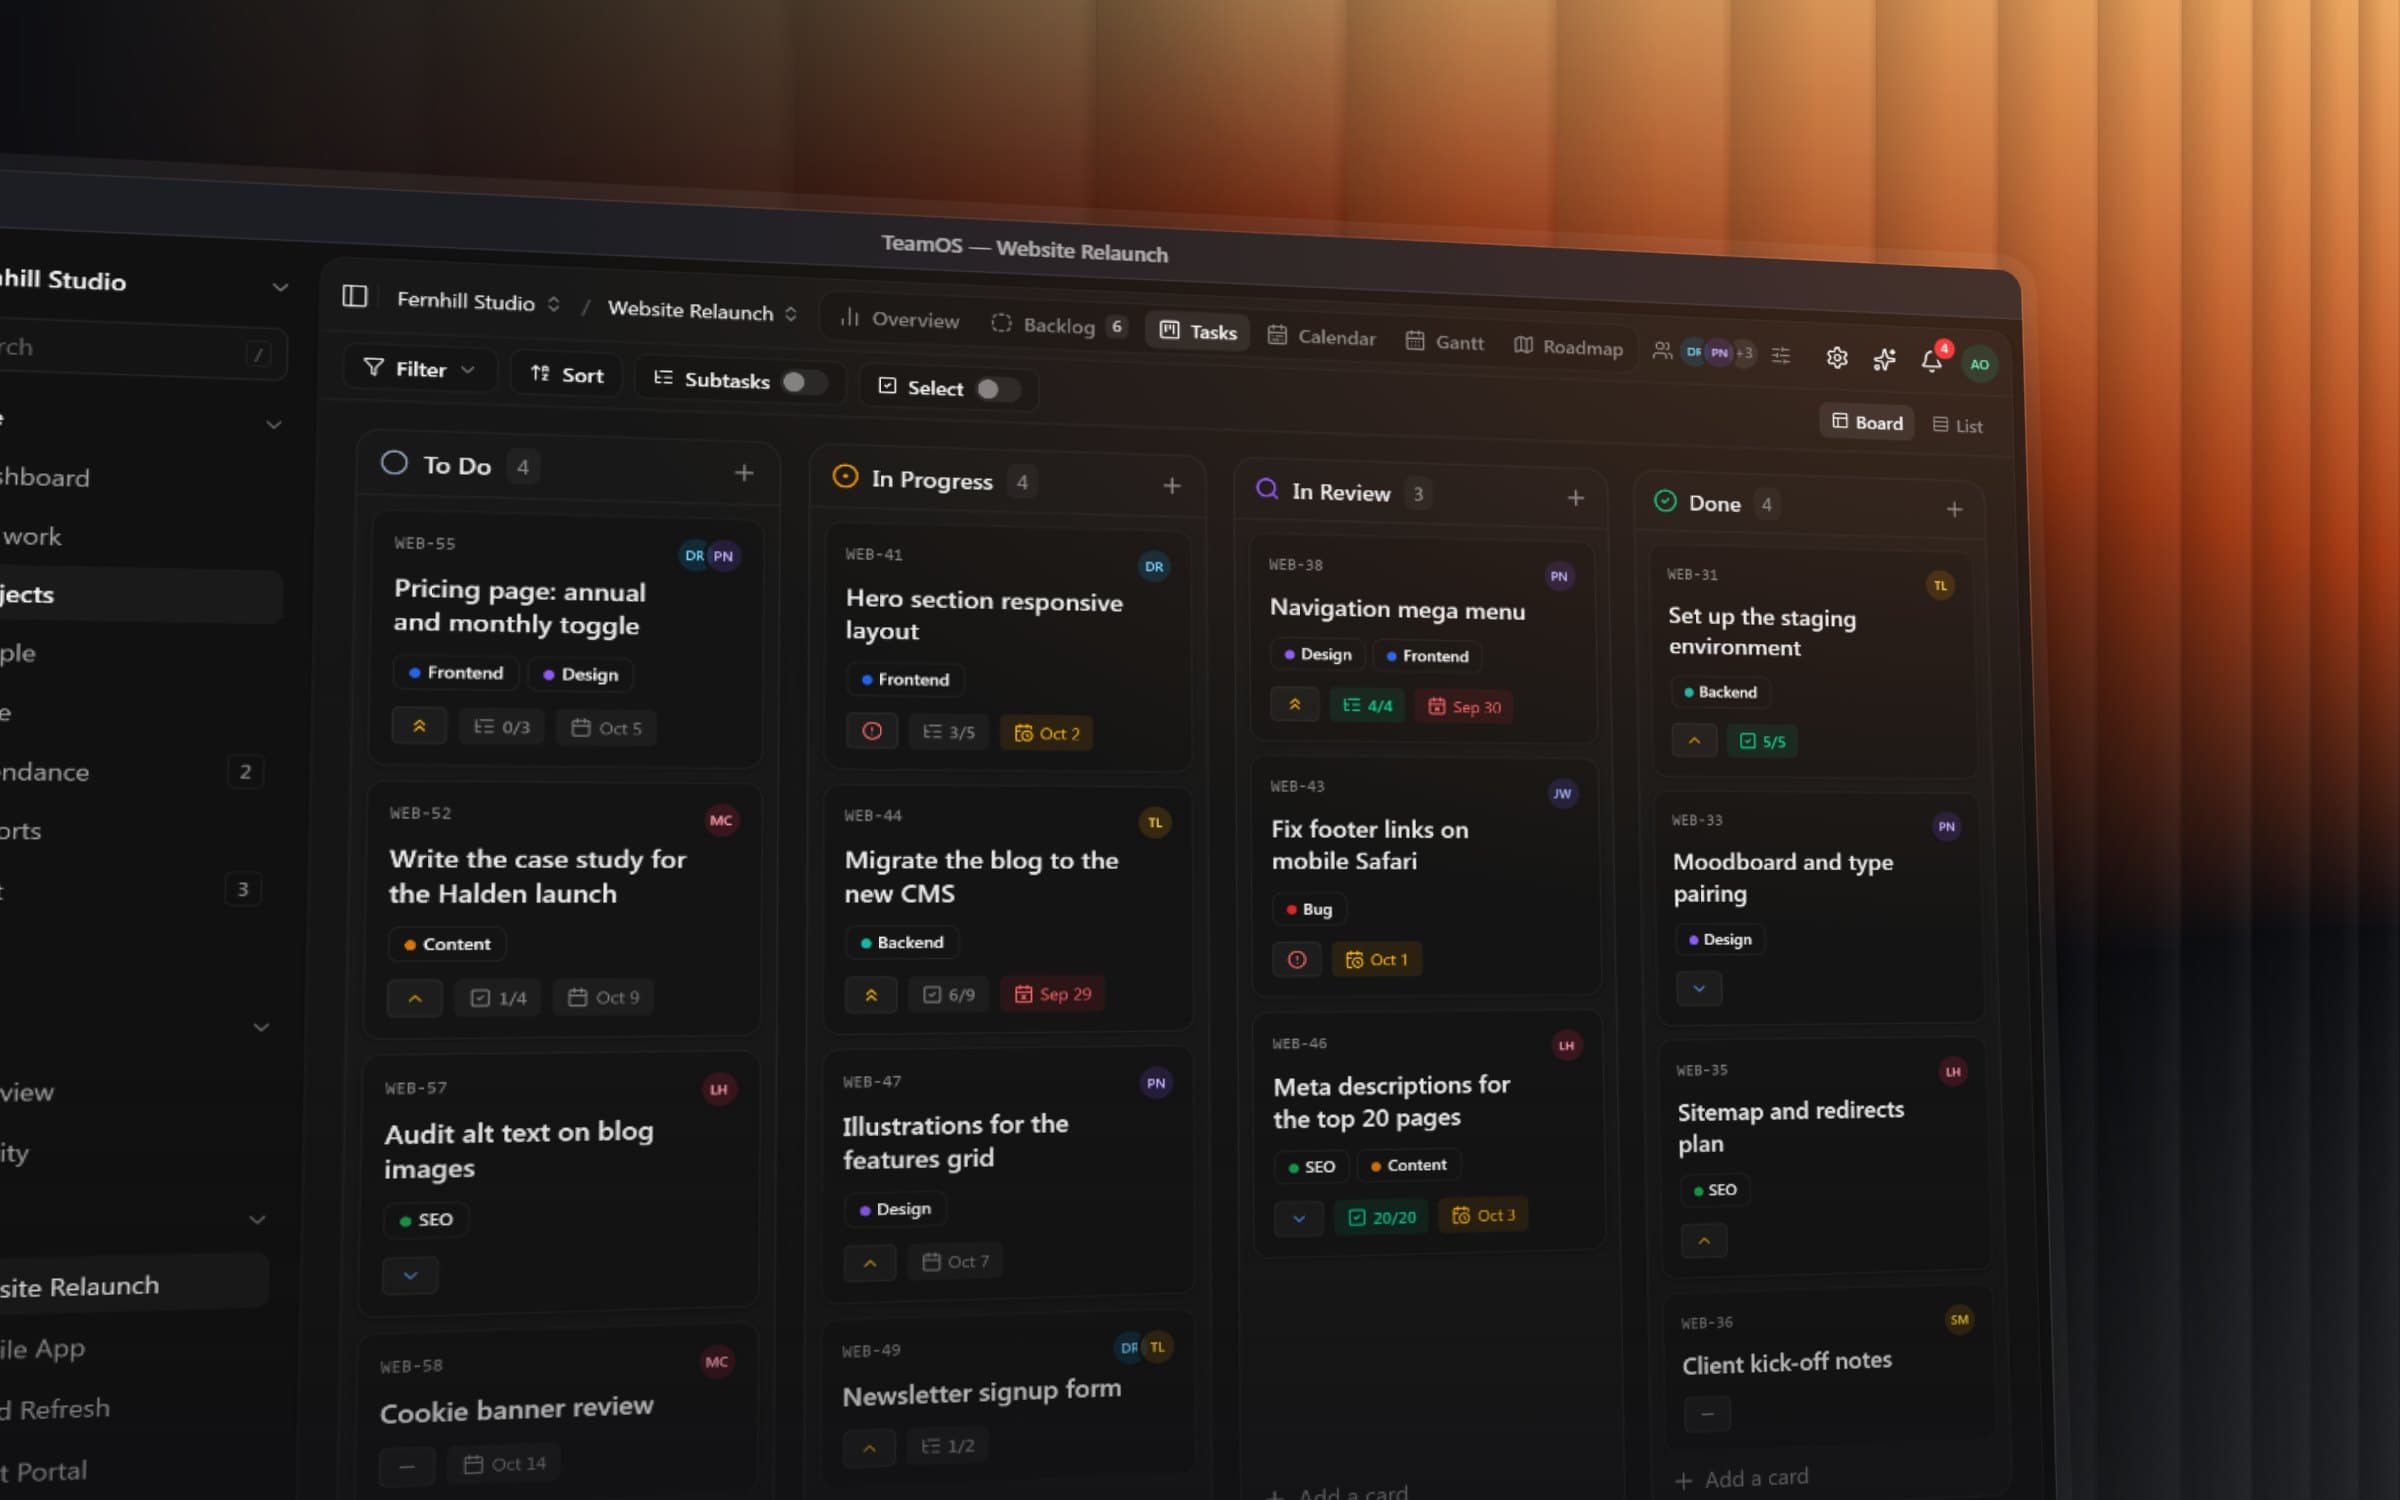The width and height of the screenshot is (2400, 1500).
Task: Add a card to To Do column
Action: (743, 473)
